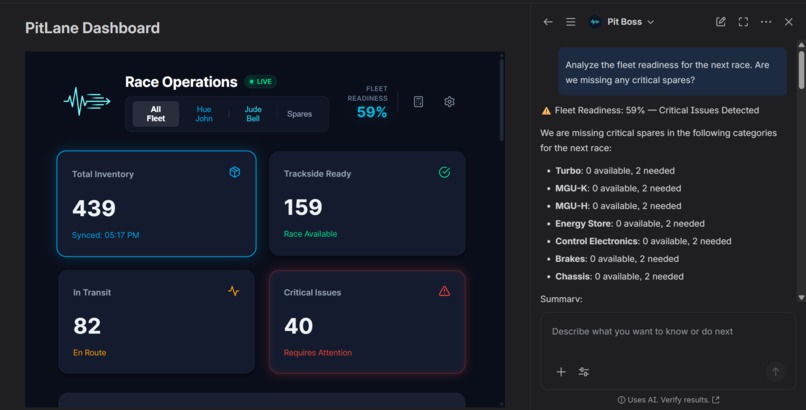Open dashboard settings gear icon
The width and height of the screenshot is (806, 410).
tap(449, 102)
